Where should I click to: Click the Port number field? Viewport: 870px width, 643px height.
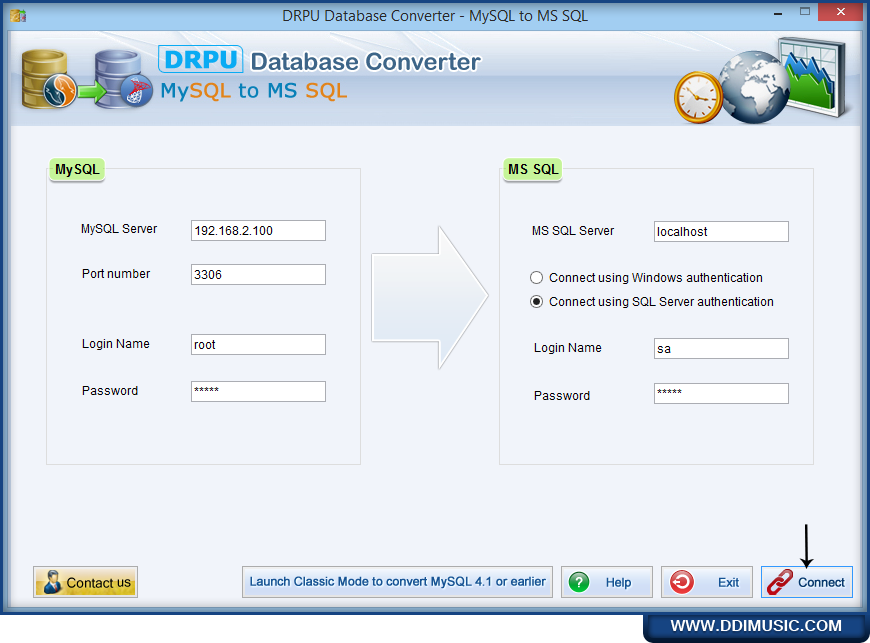coord(258,275)
